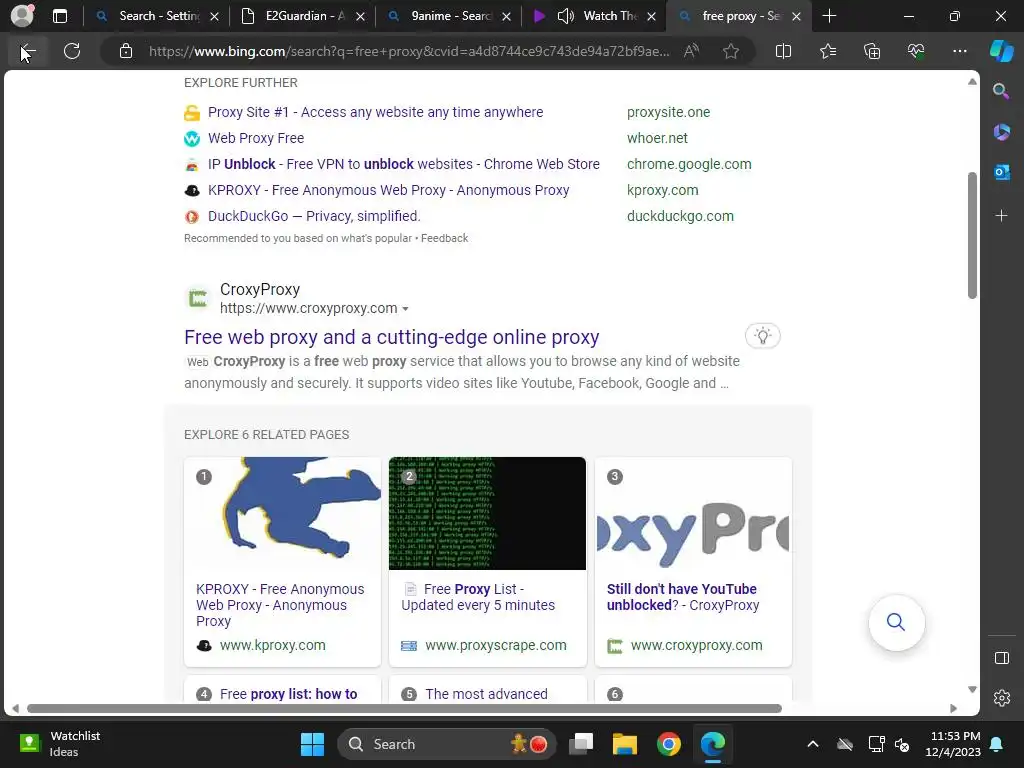
Task: Open sidebar Search tool
Action: (1001, 91)
